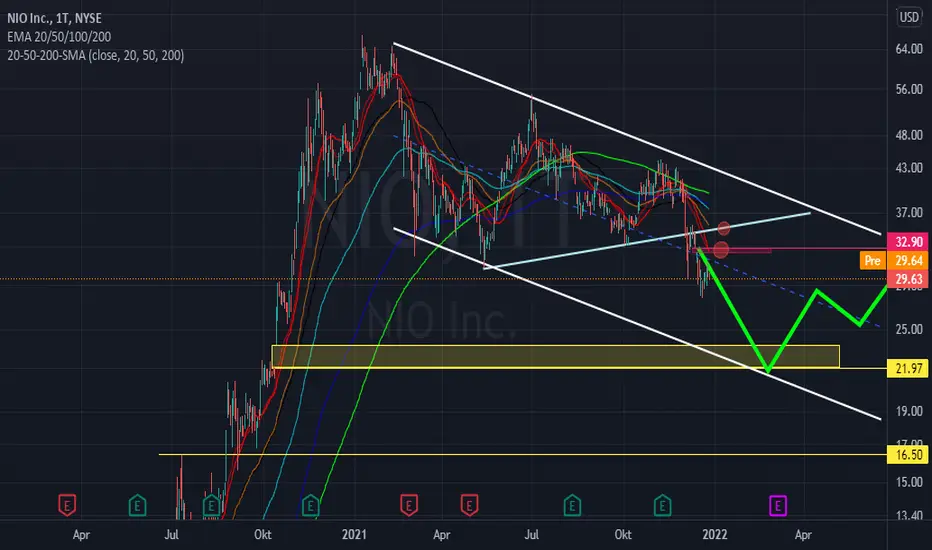Click the green earnings marker between first Jul and Okt
The image size is (932, 550).
(211, 505)
